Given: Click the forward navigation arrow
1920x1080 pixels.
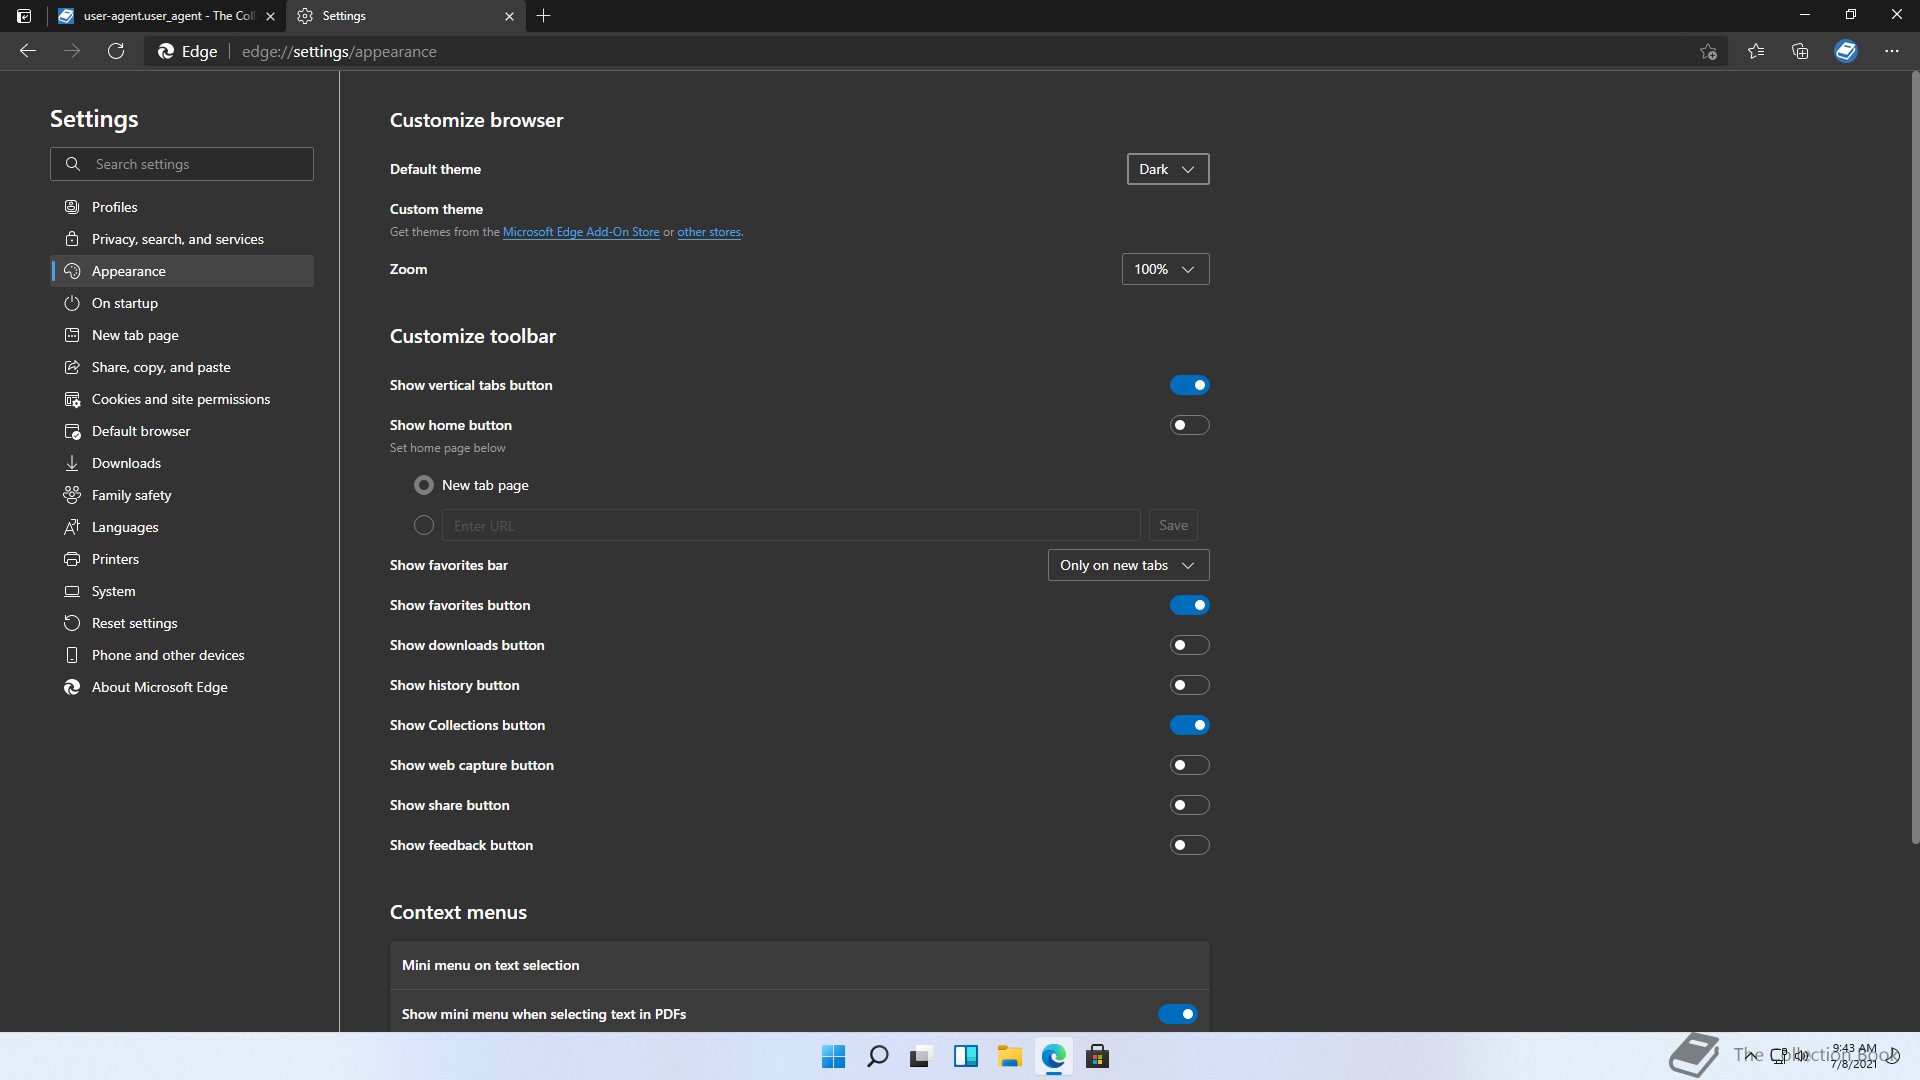Looking at the screenshot, I should click(72, 51).
